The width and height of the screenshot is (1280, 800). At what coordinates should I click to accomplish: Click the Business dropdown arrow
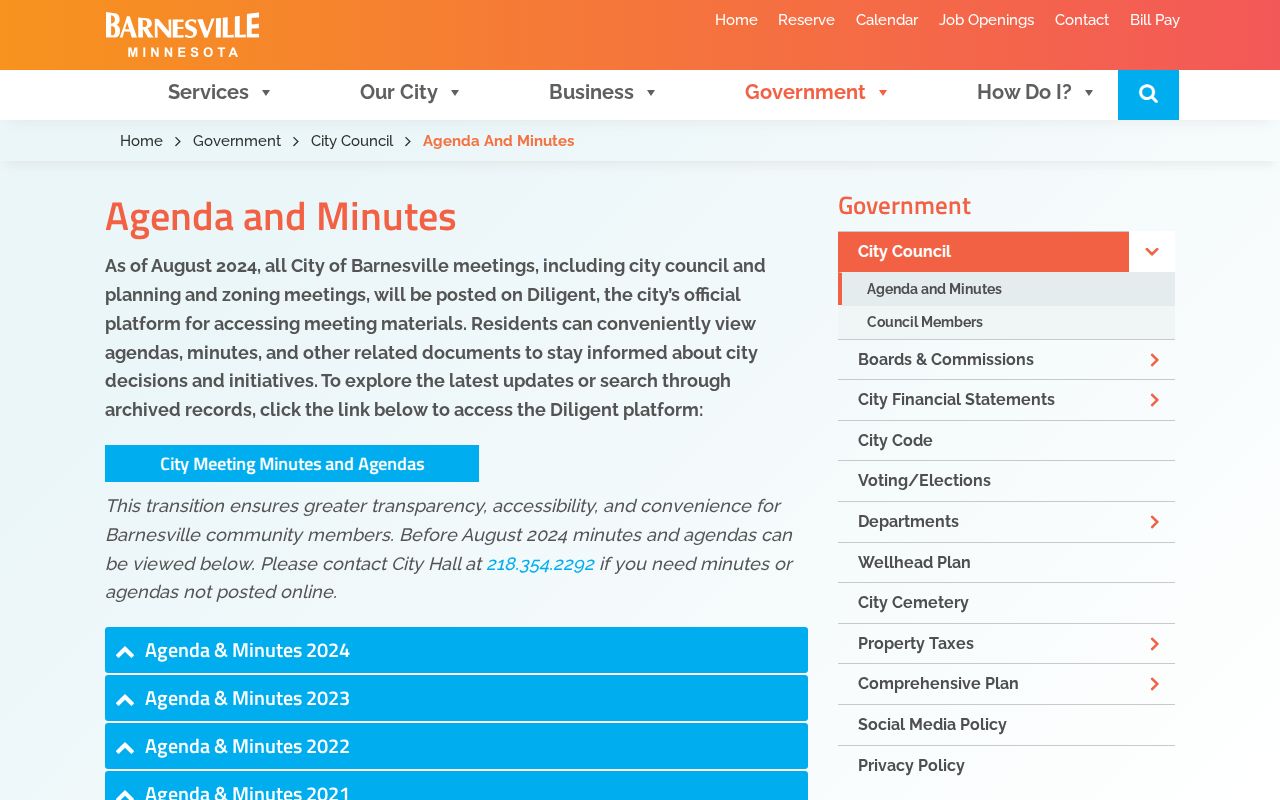pyautogui.click(x=651, y=93)
